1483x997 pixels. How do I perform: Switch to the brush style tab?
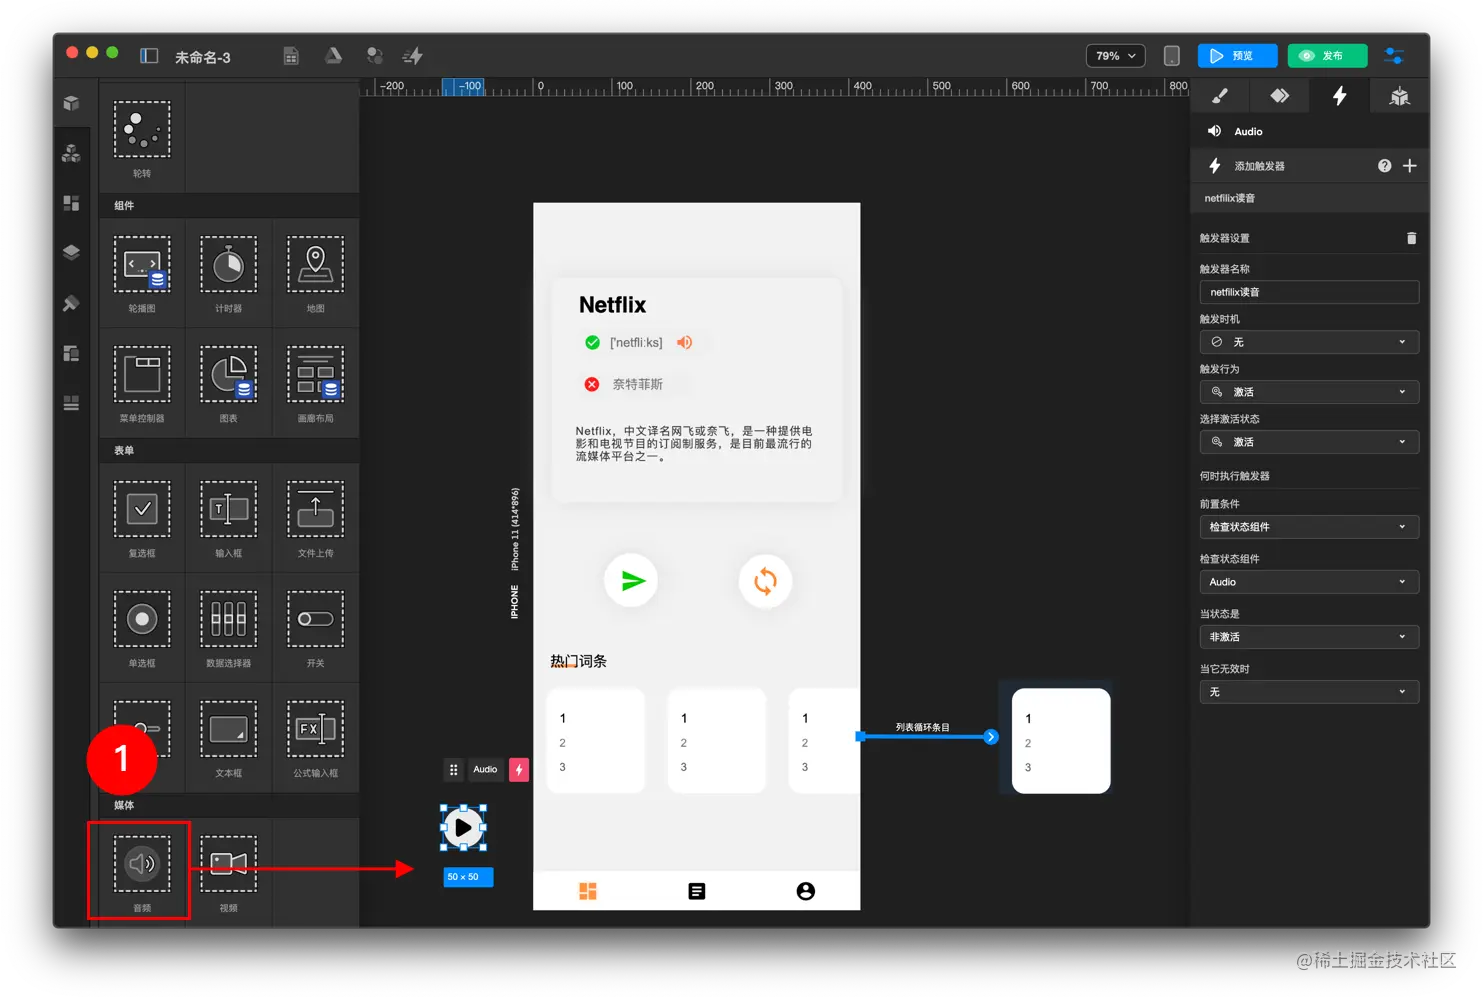[x=1219, y=96]
